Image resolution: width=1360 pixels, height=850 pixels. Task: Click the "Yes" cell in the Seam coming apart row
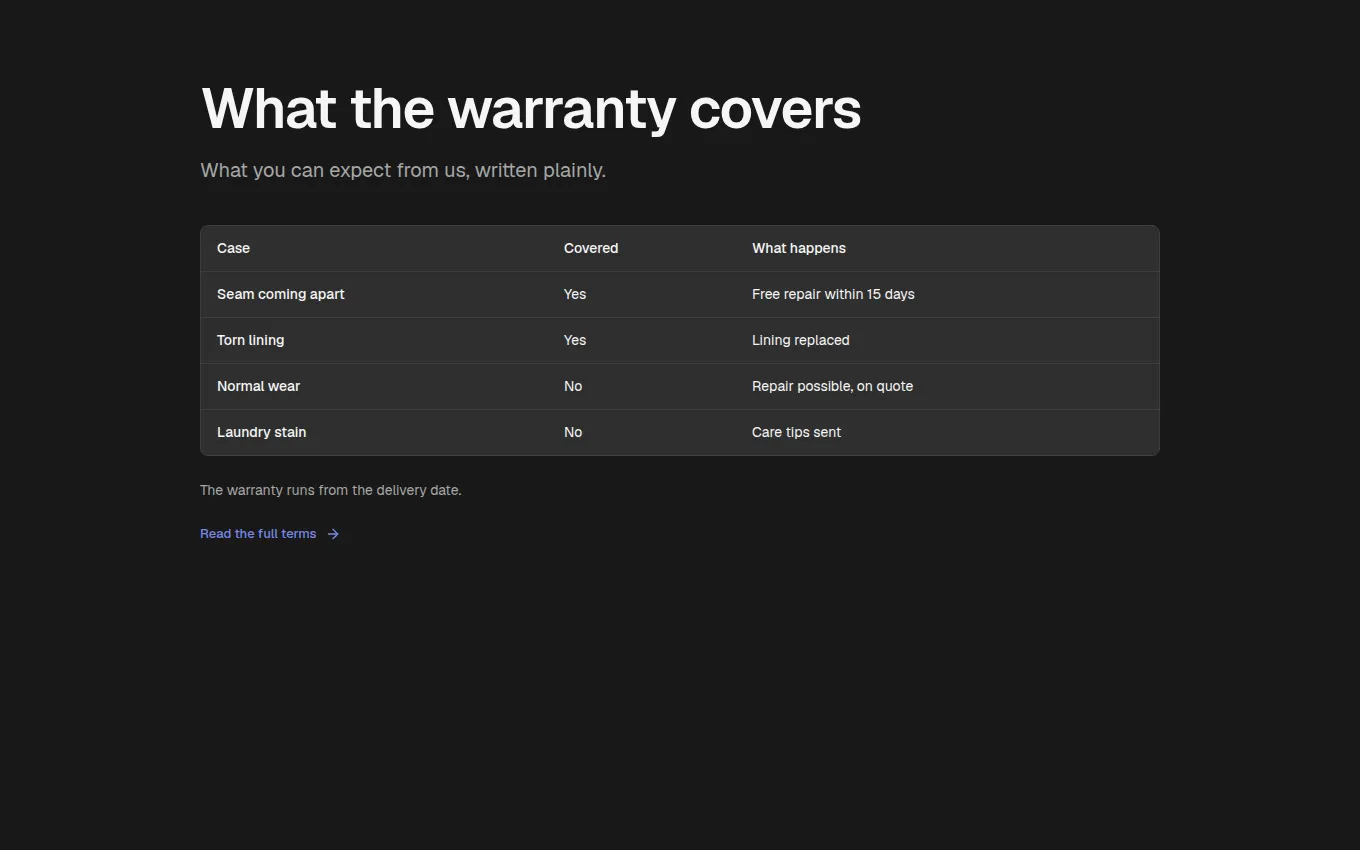[642, 294]
